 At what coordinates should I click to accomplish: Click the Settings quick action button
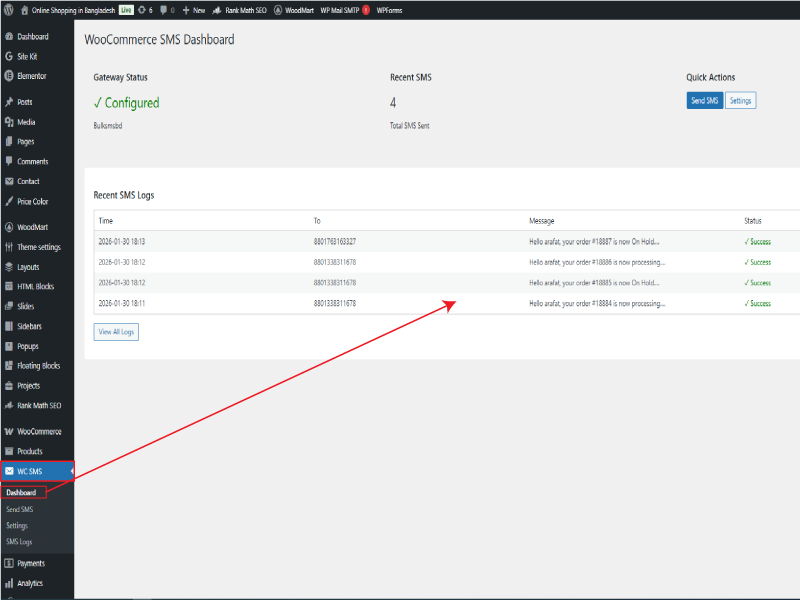[740, 101]
